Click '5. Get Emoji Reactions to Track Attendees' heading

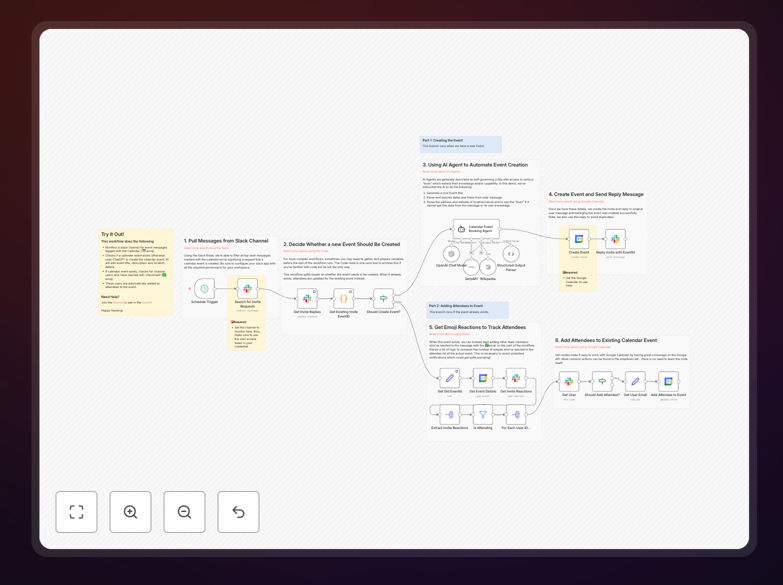[477, 327]
